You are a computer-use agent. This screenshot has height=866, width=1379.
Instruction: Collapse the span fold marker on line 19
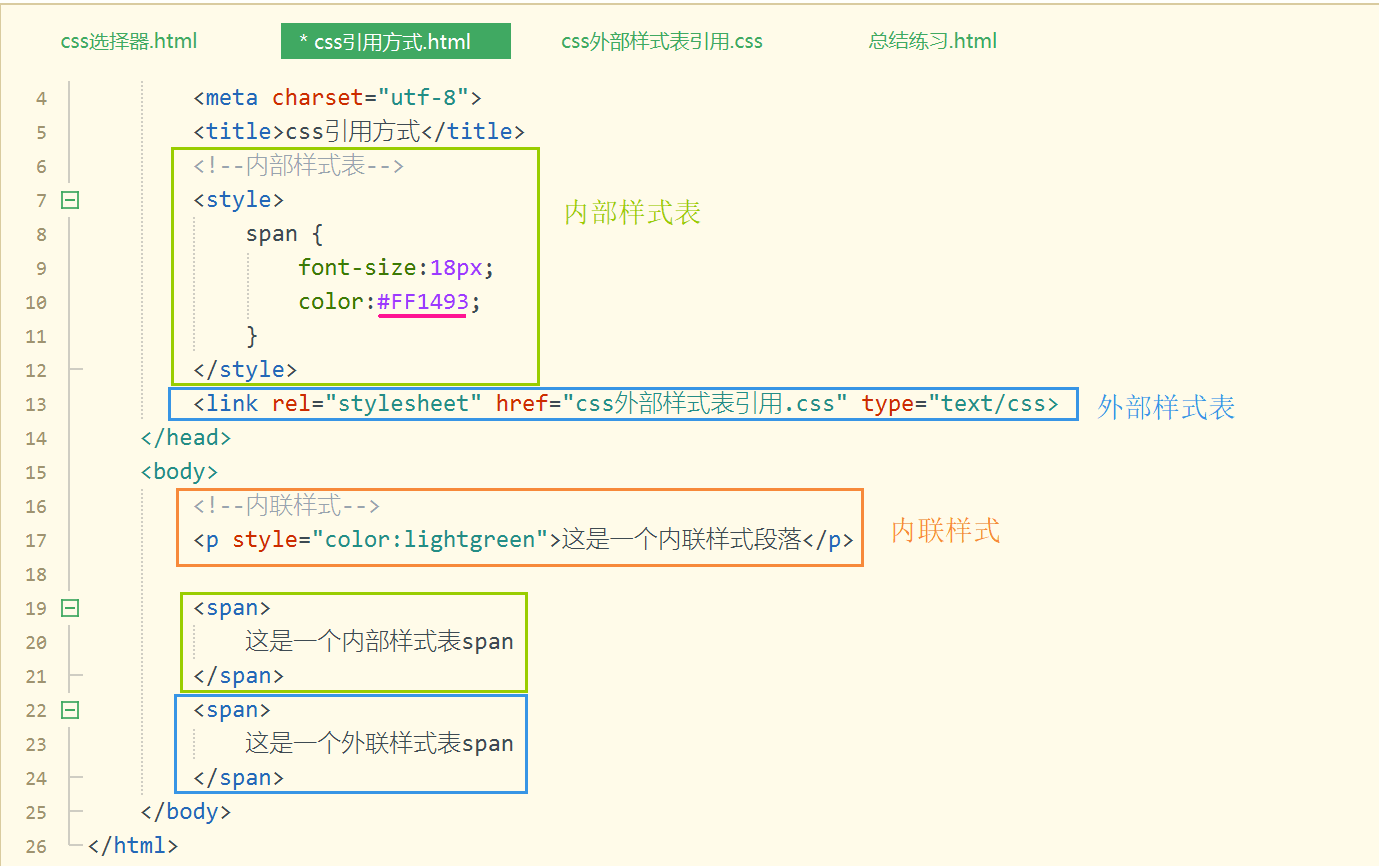pos(70,608)
